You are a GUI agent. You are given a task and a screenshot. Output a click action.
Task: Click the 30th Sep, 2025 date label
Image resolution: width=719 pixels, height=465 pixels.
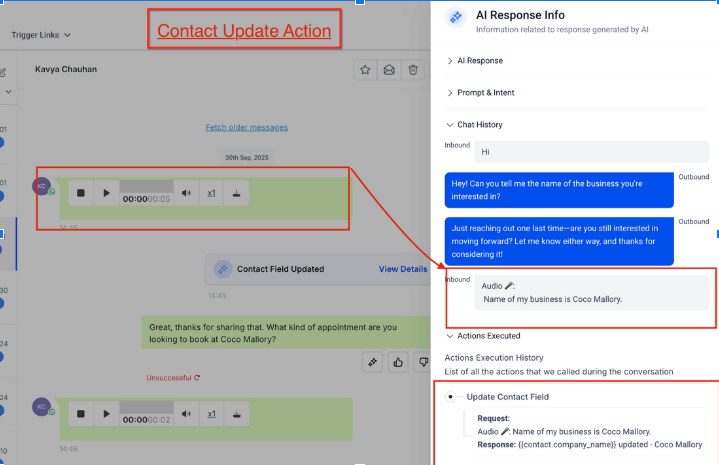[247, 157]
